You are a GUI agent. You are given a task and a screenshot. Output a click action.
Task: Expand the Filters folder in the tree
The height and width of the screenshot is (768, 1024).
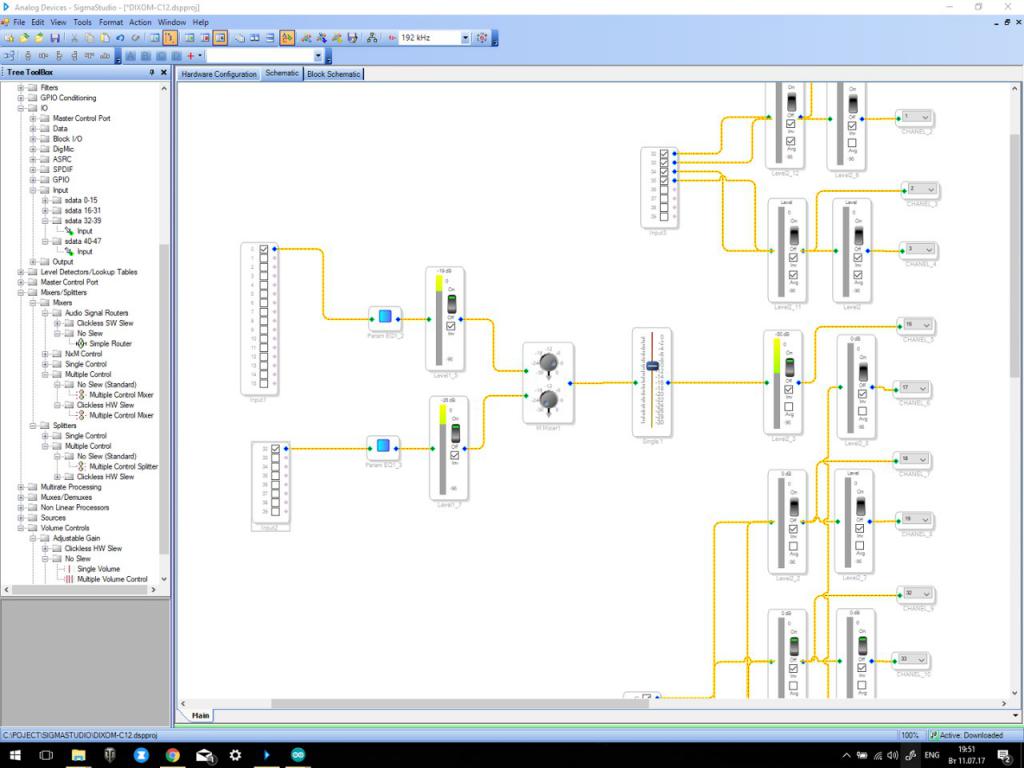20,88
